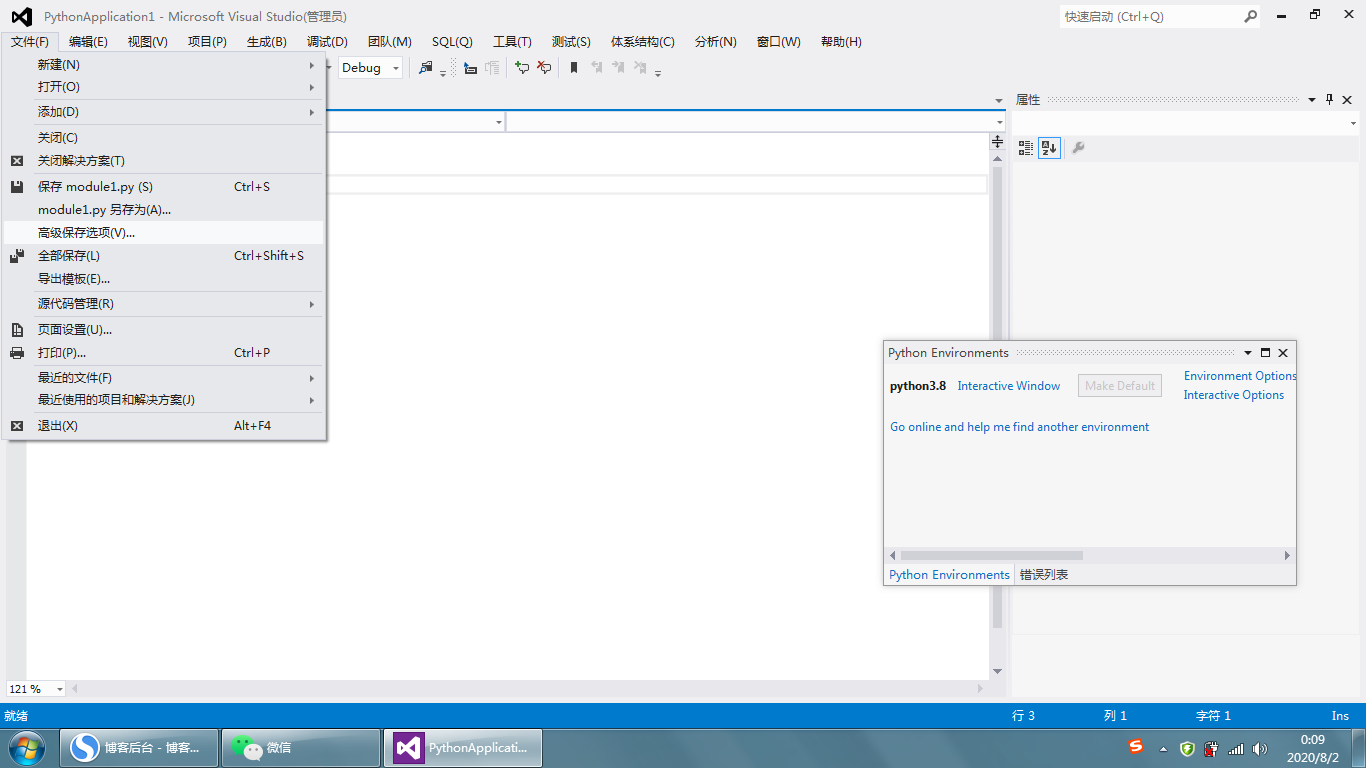
Task: Select 全部保存(L) menu entry
Action: [x=164, y=256]
